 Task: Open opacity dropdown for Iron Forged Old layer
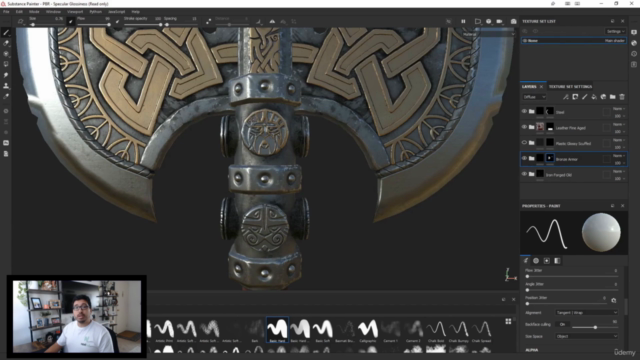[x=619, y=179]
